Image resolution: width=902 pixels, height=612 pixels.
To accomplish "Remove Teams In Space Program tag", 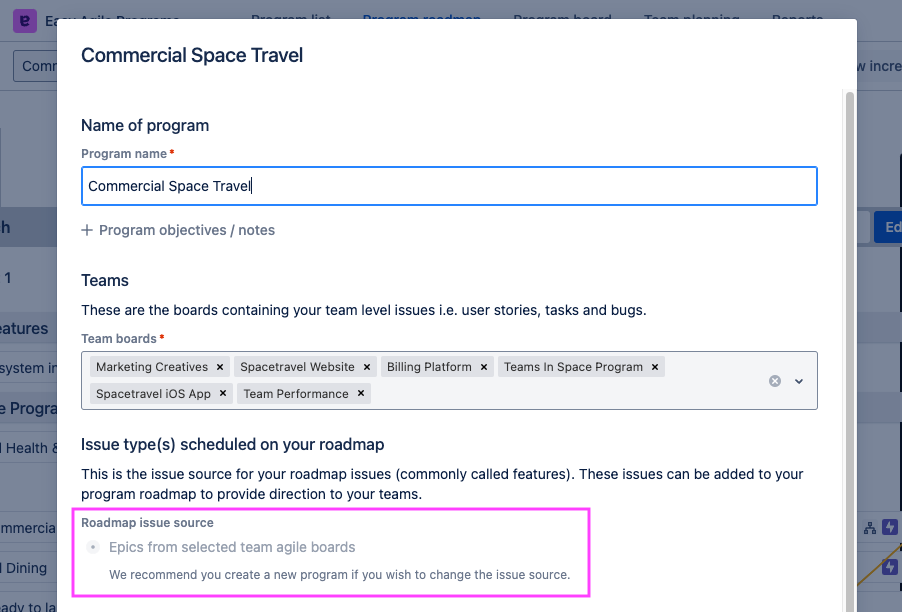I will (655, 367).
